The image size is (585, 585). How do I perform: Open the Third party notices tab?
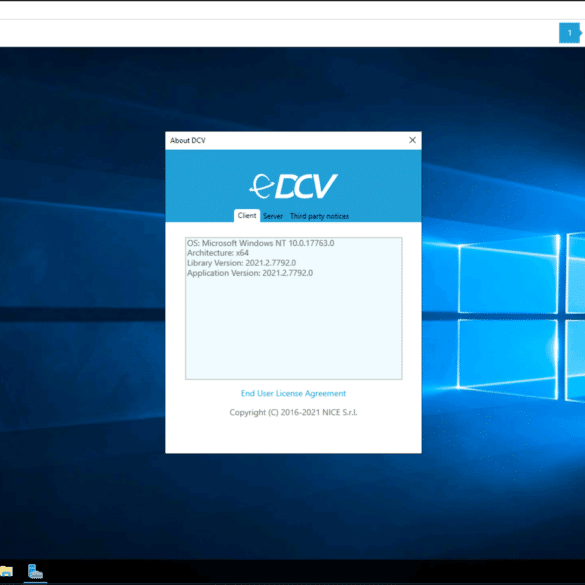(x=319, y=216)
